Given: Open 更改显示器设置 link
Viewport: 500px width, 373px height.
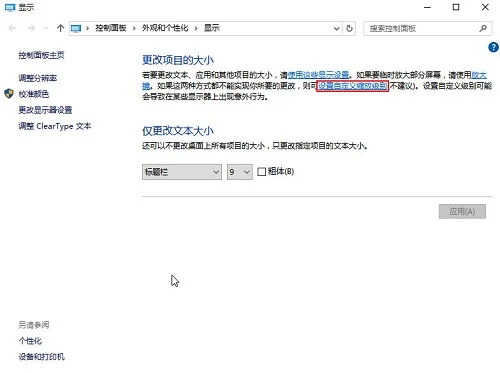Looking at the screenshot, I should [x=45, y=110].
